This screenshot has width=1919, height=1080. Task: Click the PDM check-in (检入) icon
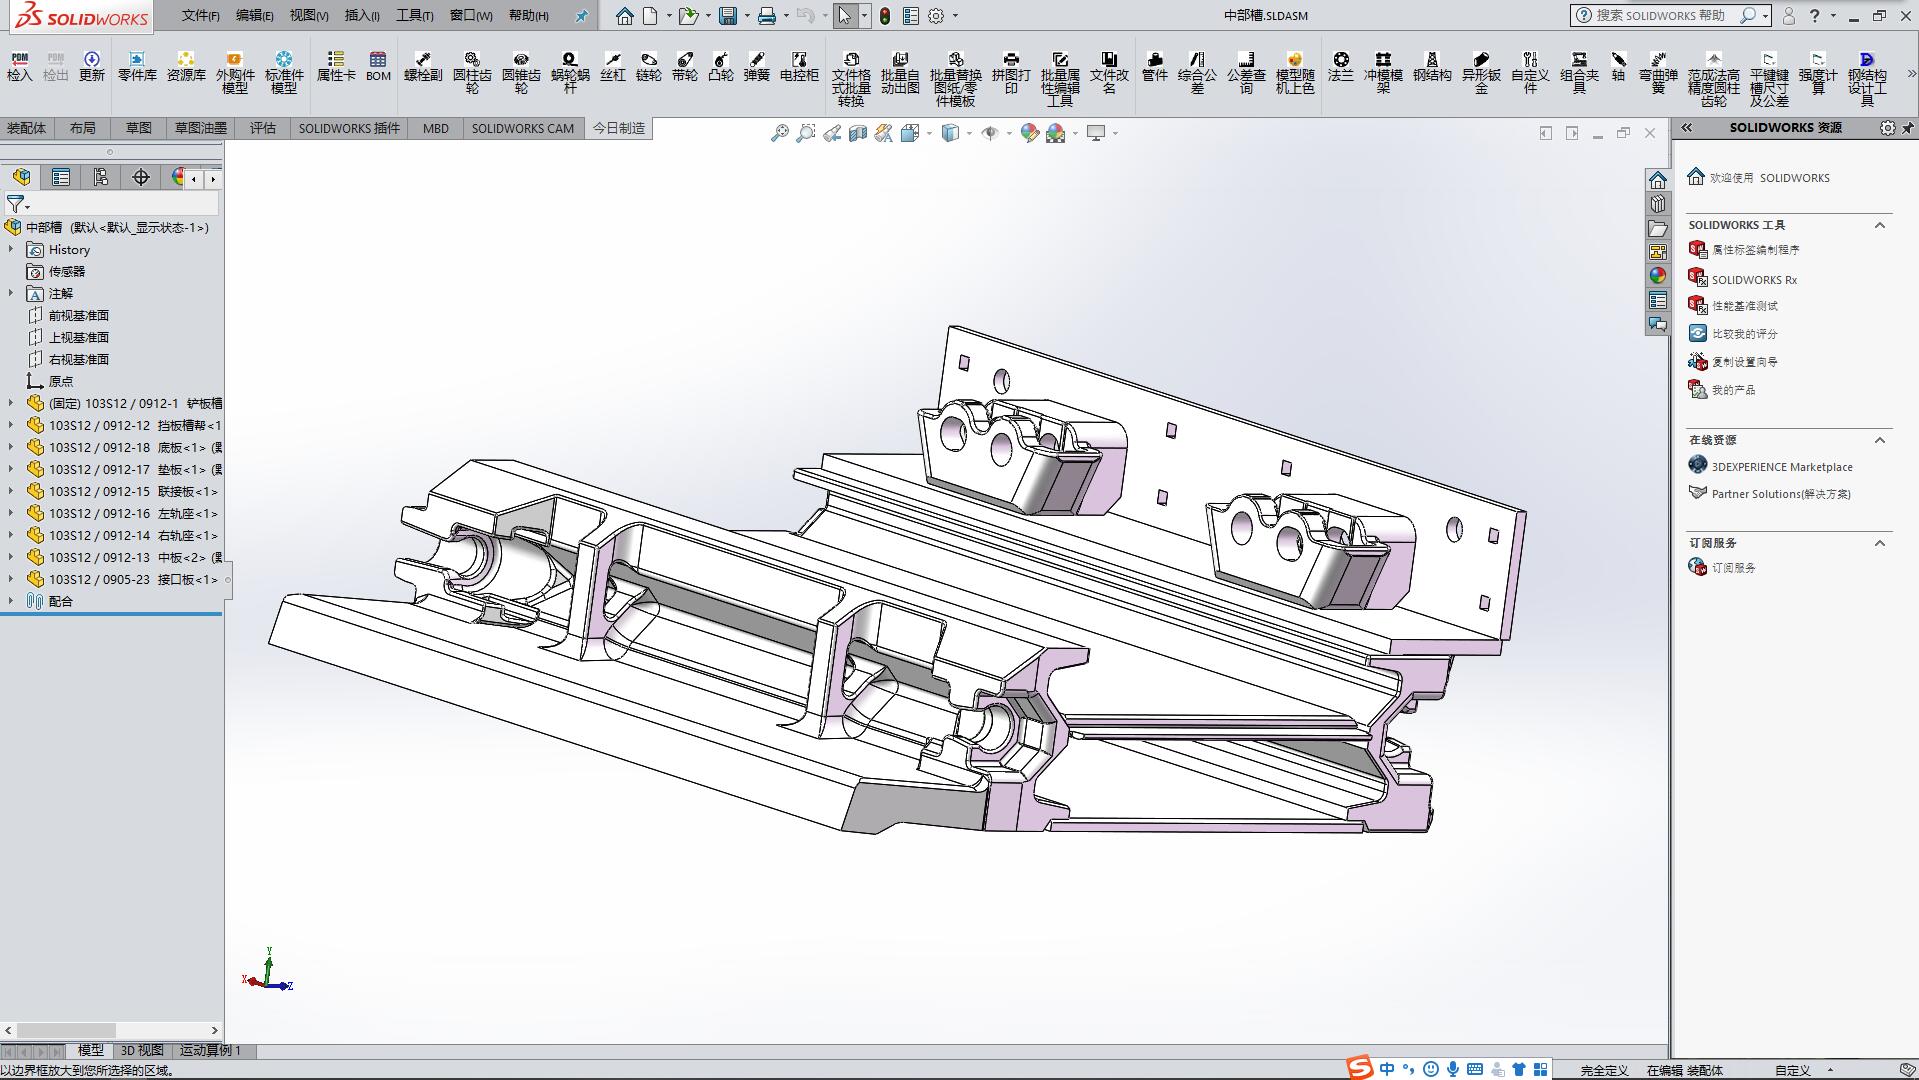(20, 66)
